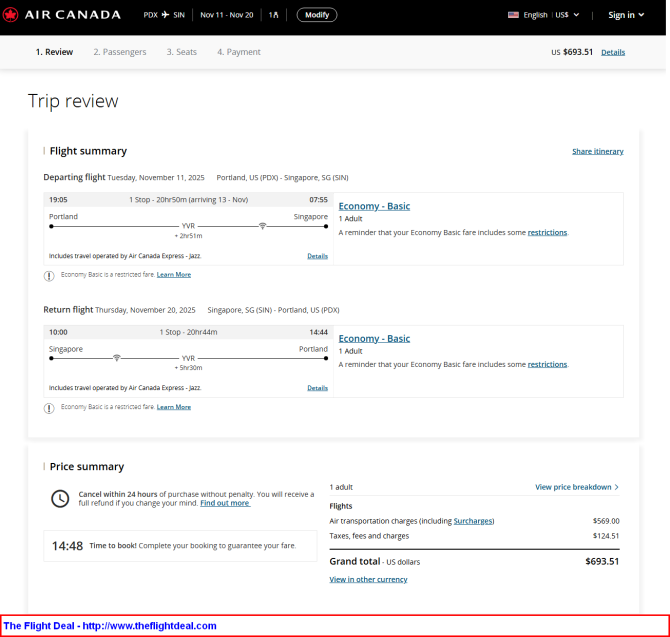Click YVR stopover label on return flight

click(x=188, y=358)
